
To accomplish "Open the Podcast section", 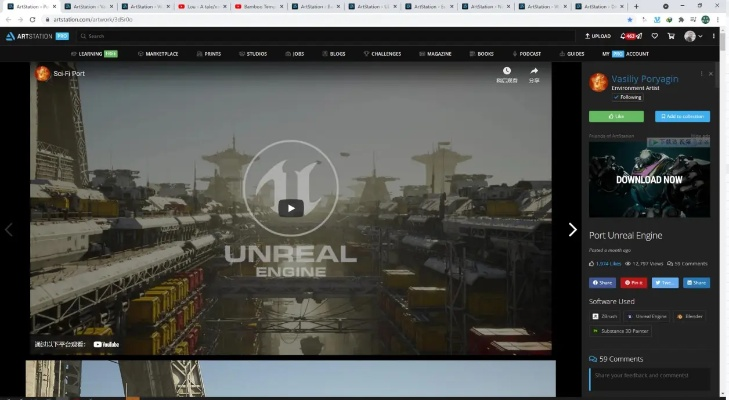I will coord(527,53).
